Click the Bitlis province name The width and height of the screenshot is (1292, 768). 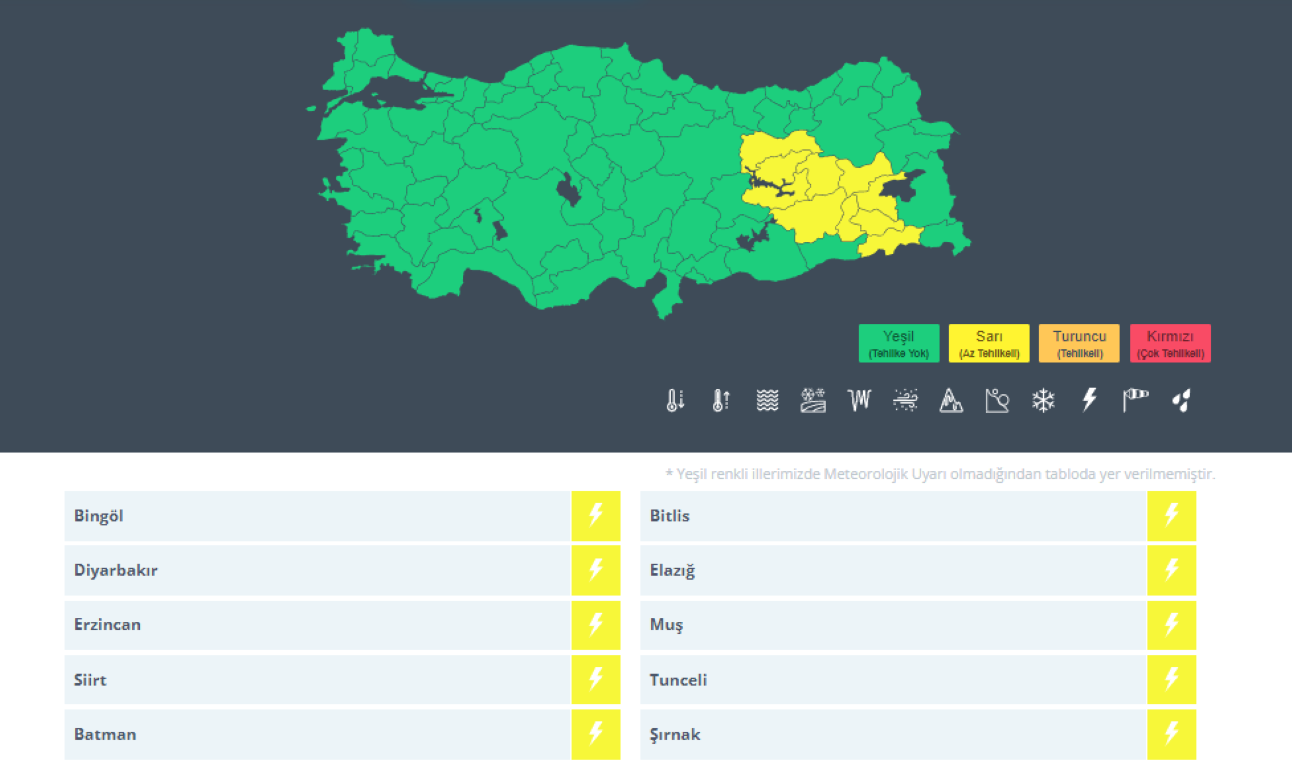pos(670,516)
